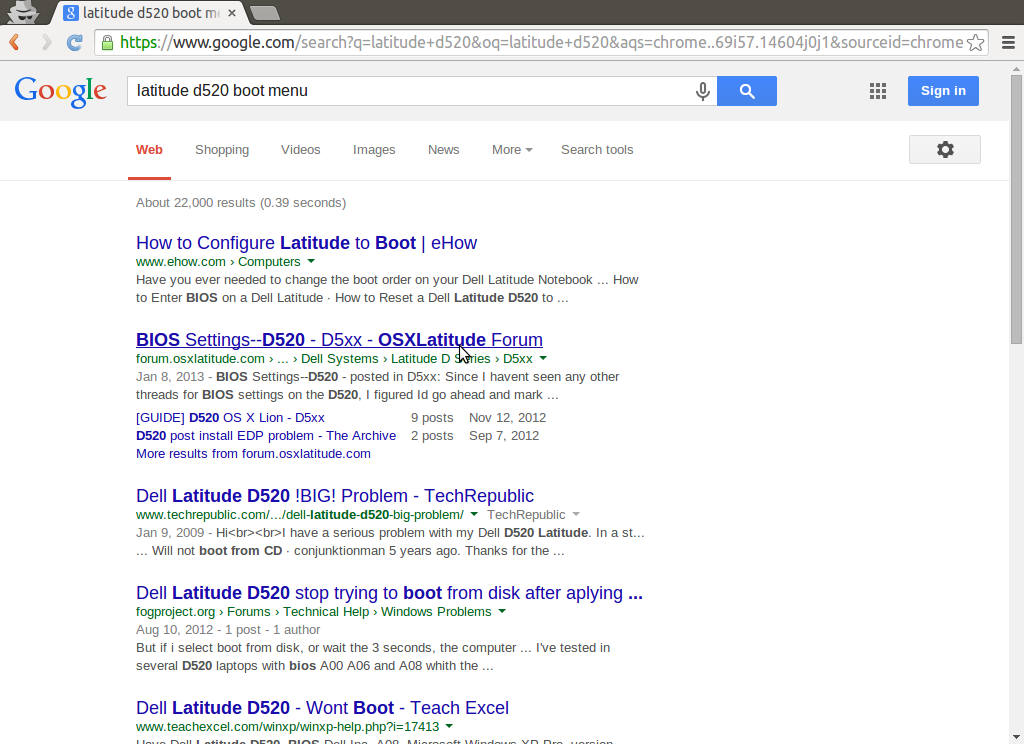Viewport: 1024px width, 744px height.
Task: Switch to the Shopping results
Action: 222,149
